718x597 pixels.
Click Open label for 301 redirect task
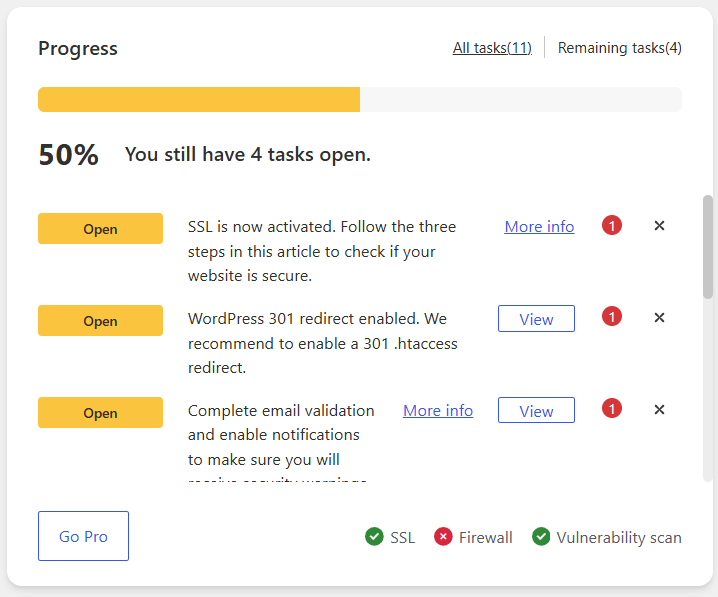click(x=100, y=320)
